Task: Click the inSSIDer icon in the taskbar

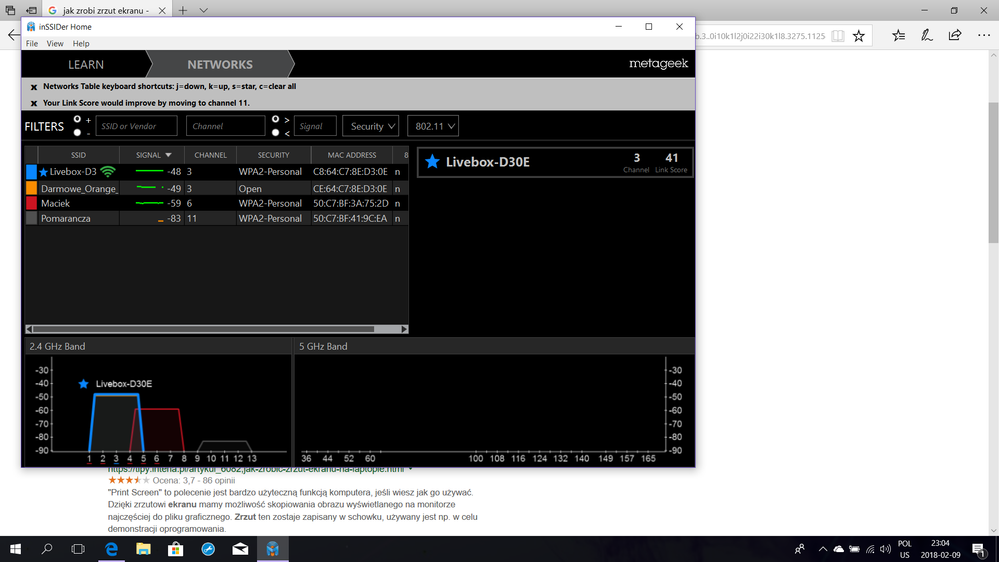Action: [x=272, y=549]
